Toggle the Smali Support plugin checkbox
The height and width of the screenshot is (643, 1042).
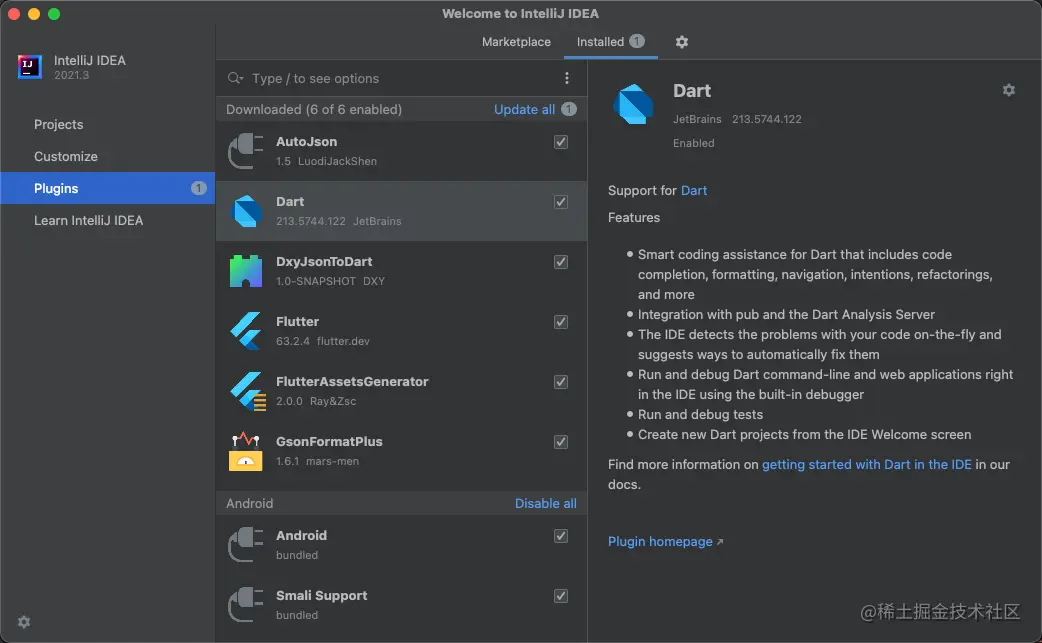click(561, 596)
